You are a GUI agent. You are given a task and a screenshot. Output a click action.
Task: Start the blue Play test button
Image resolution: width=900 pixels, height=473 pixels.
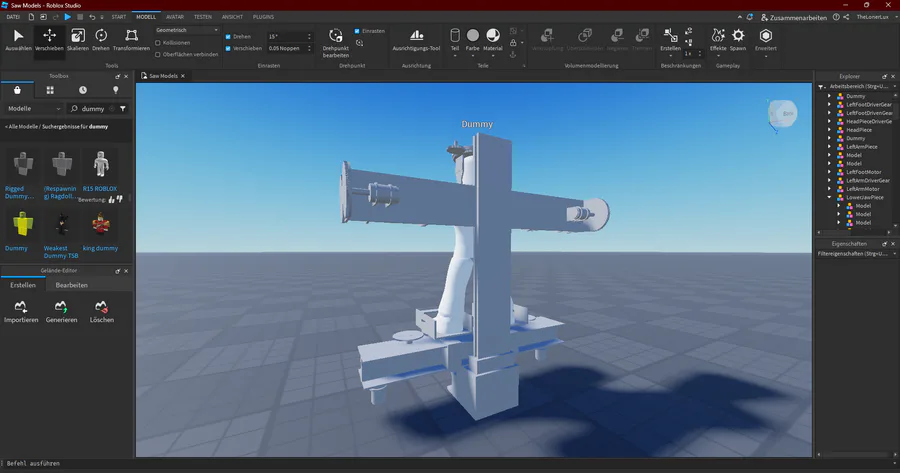tap(68, 17)
